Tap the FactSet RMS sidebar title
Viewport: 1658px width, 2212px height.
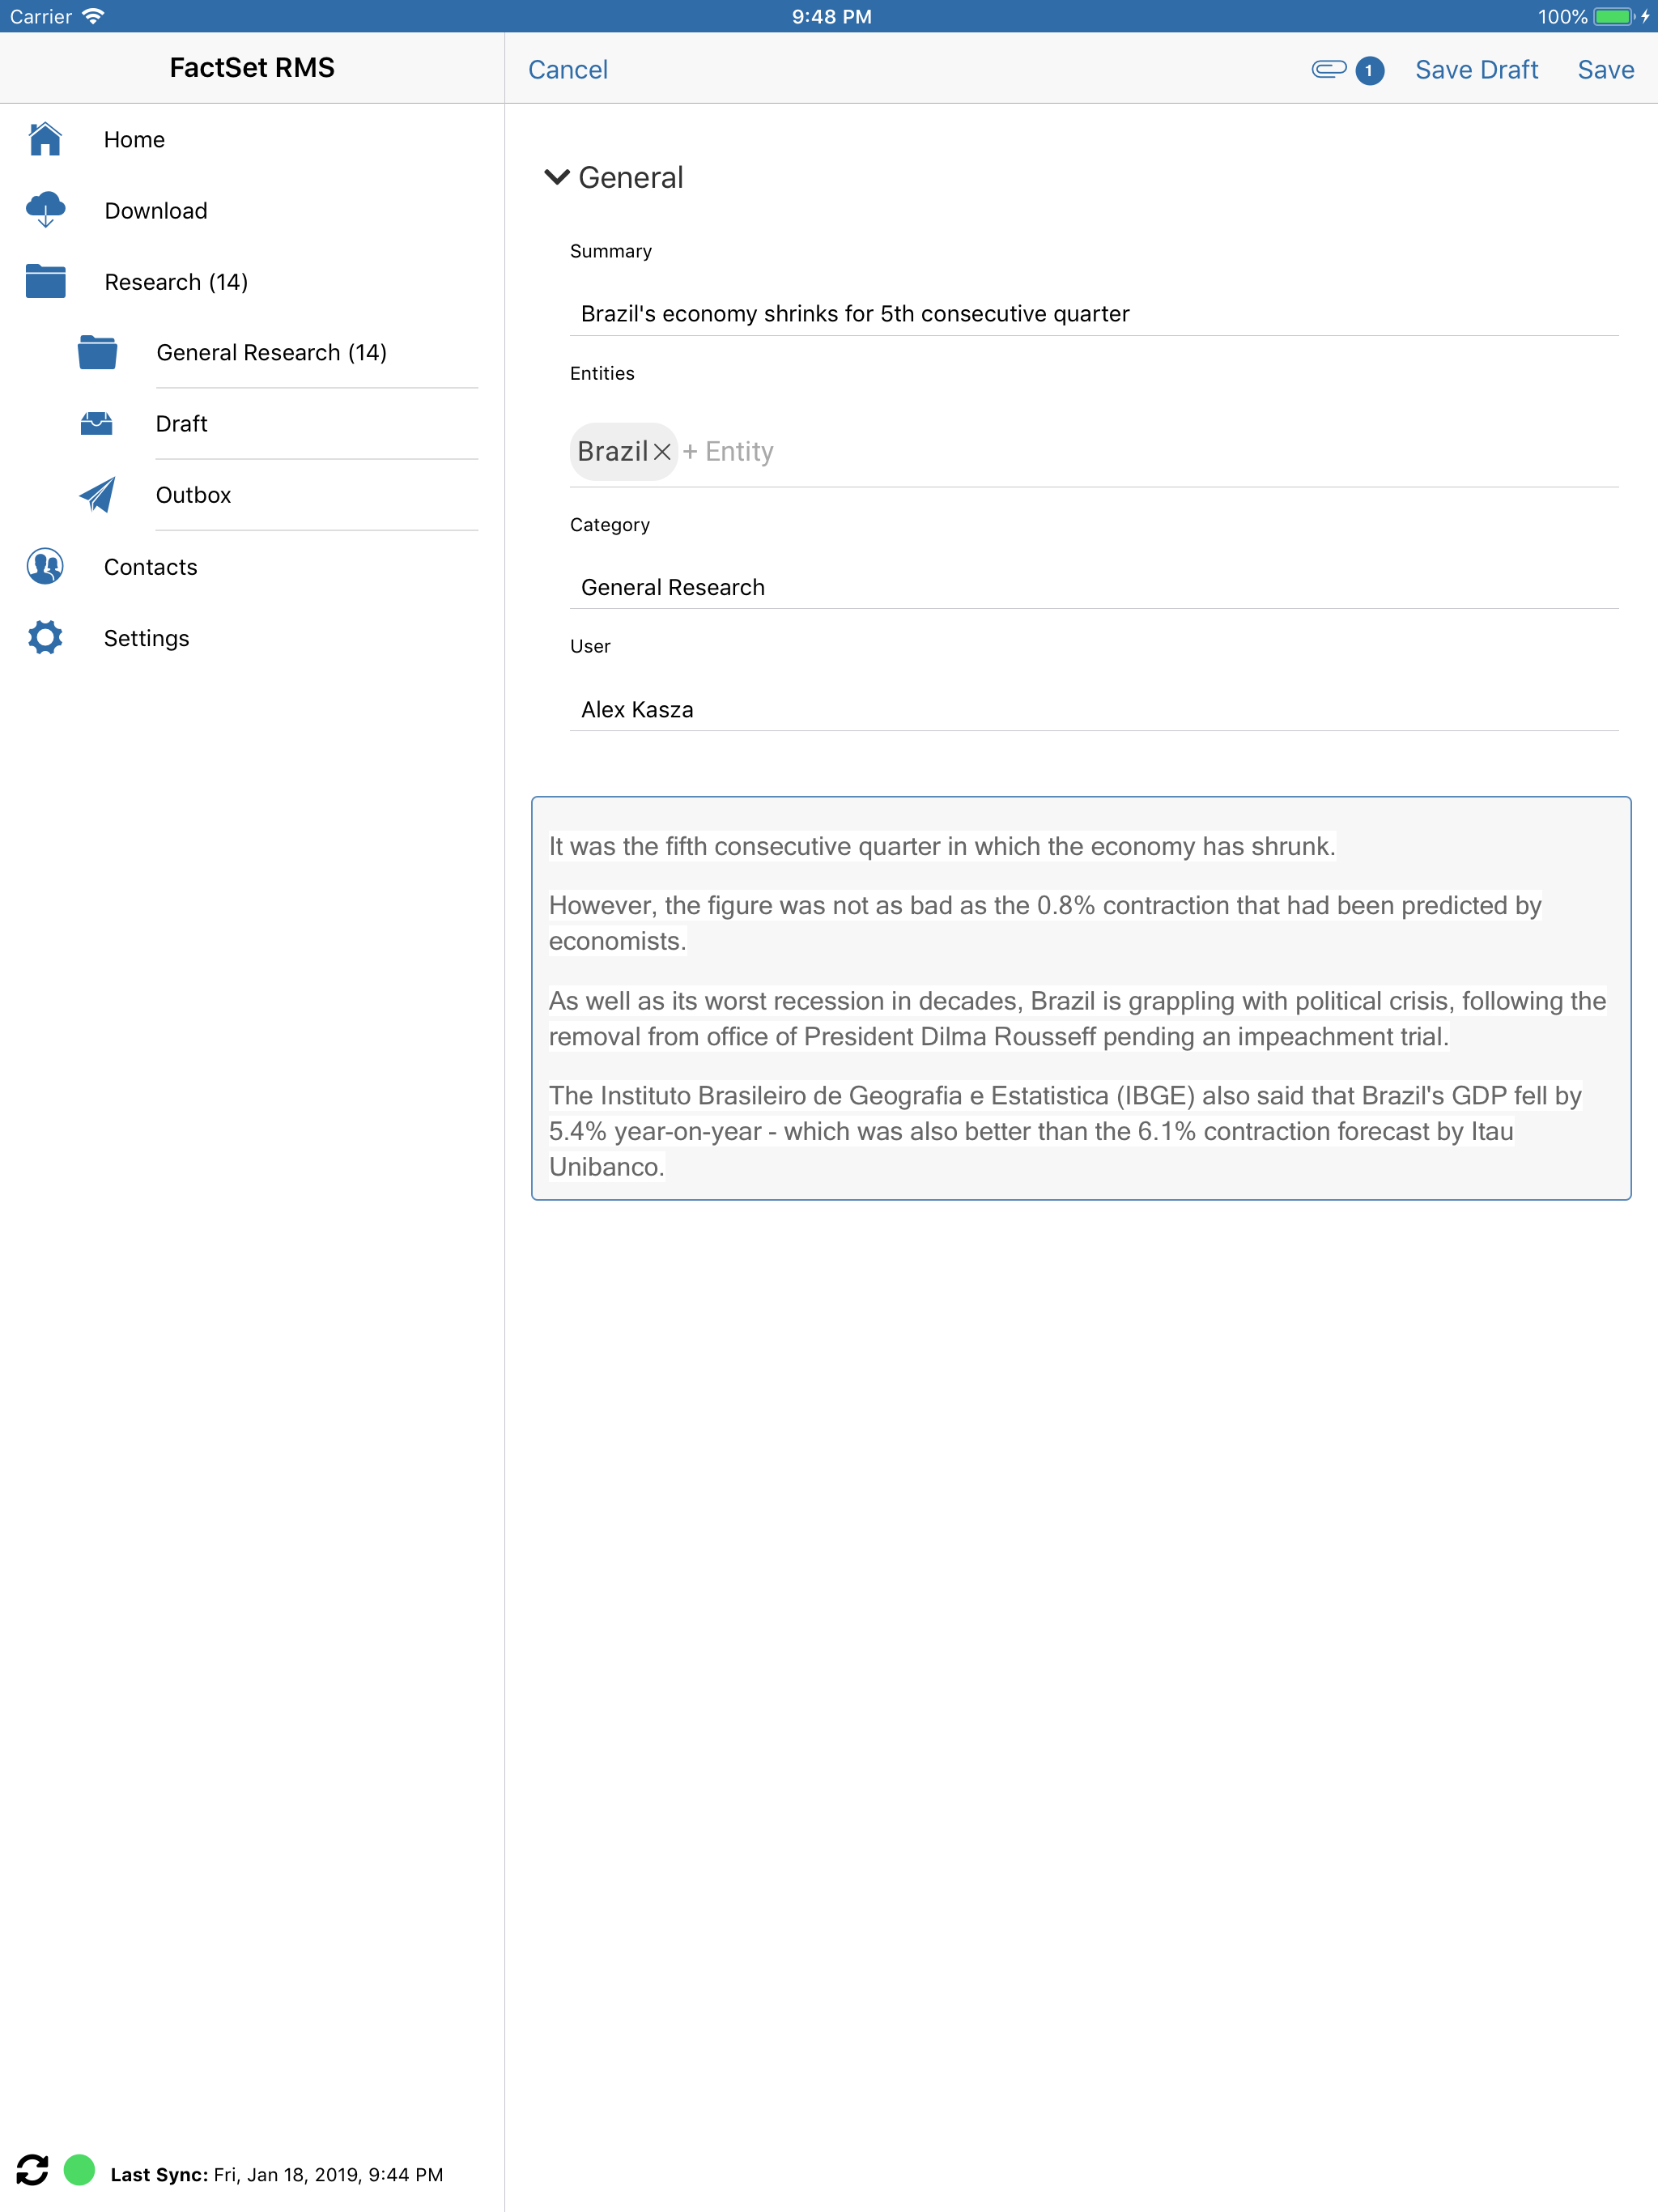click(x=252, y=67)
